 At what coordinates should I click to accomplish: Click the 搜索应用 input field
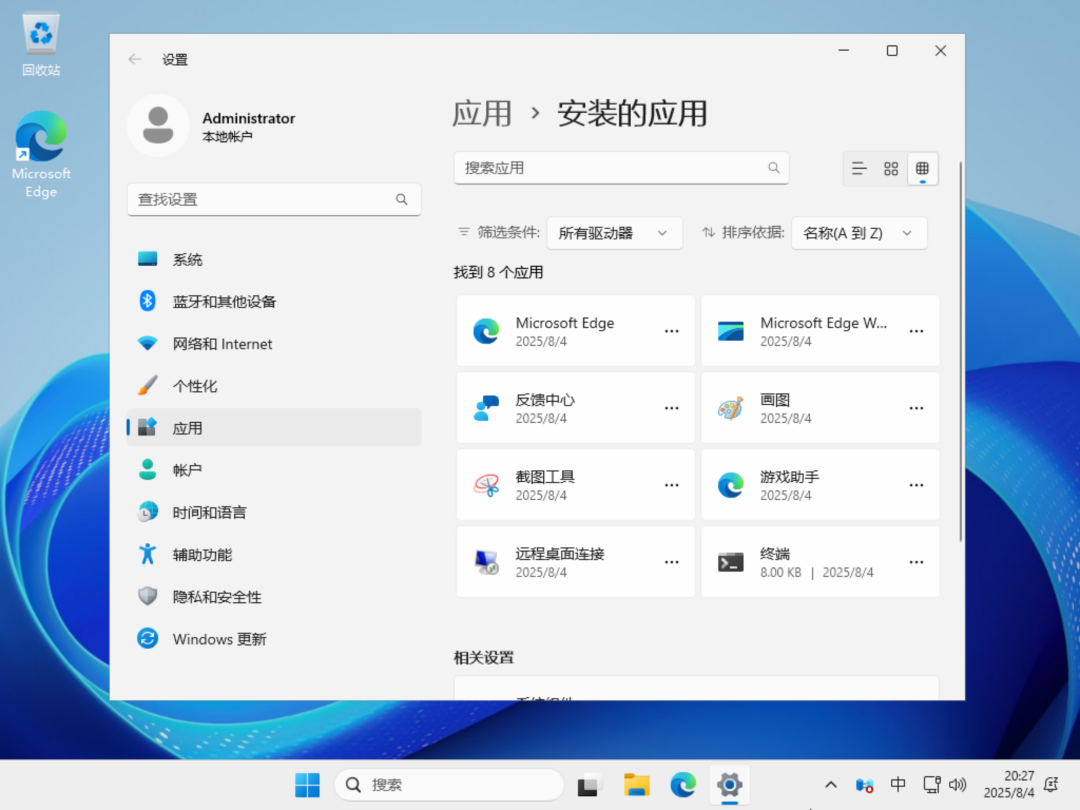click(x=621, y=167)
